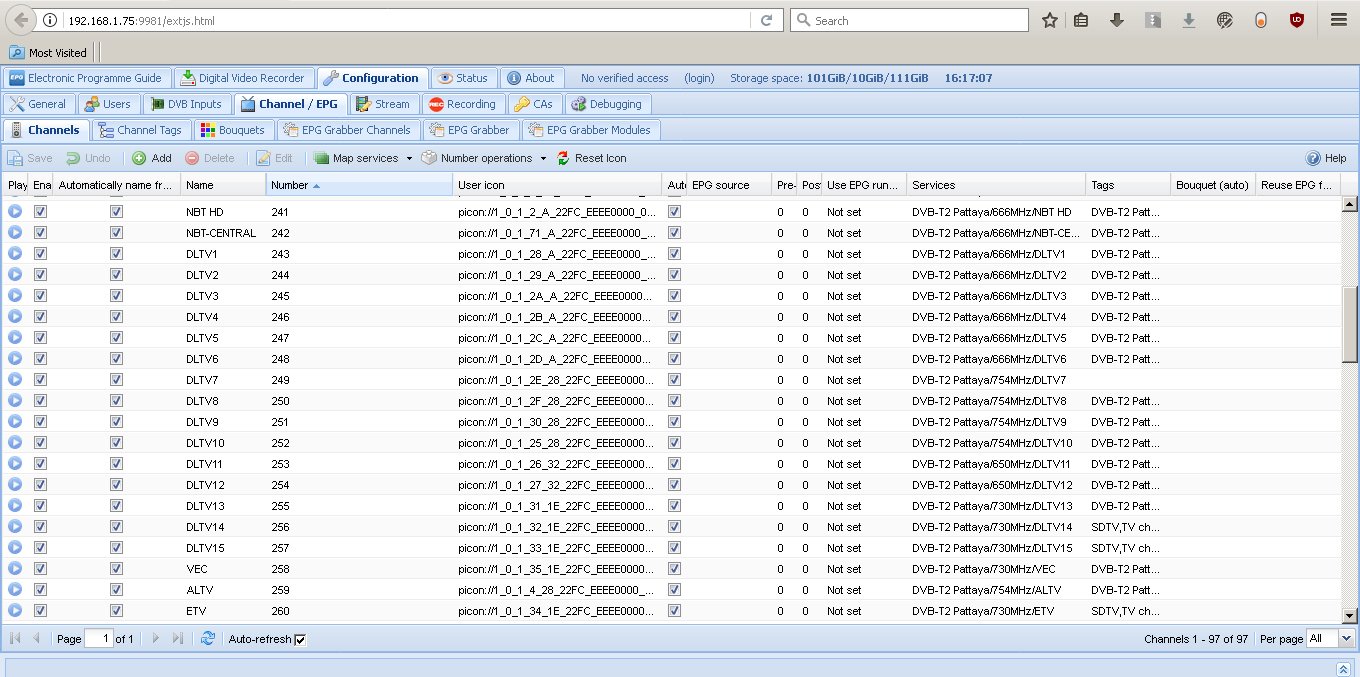The image size is (1360, 677).
Task: Sort by the Name column header
Action: (x=223, y=185)
